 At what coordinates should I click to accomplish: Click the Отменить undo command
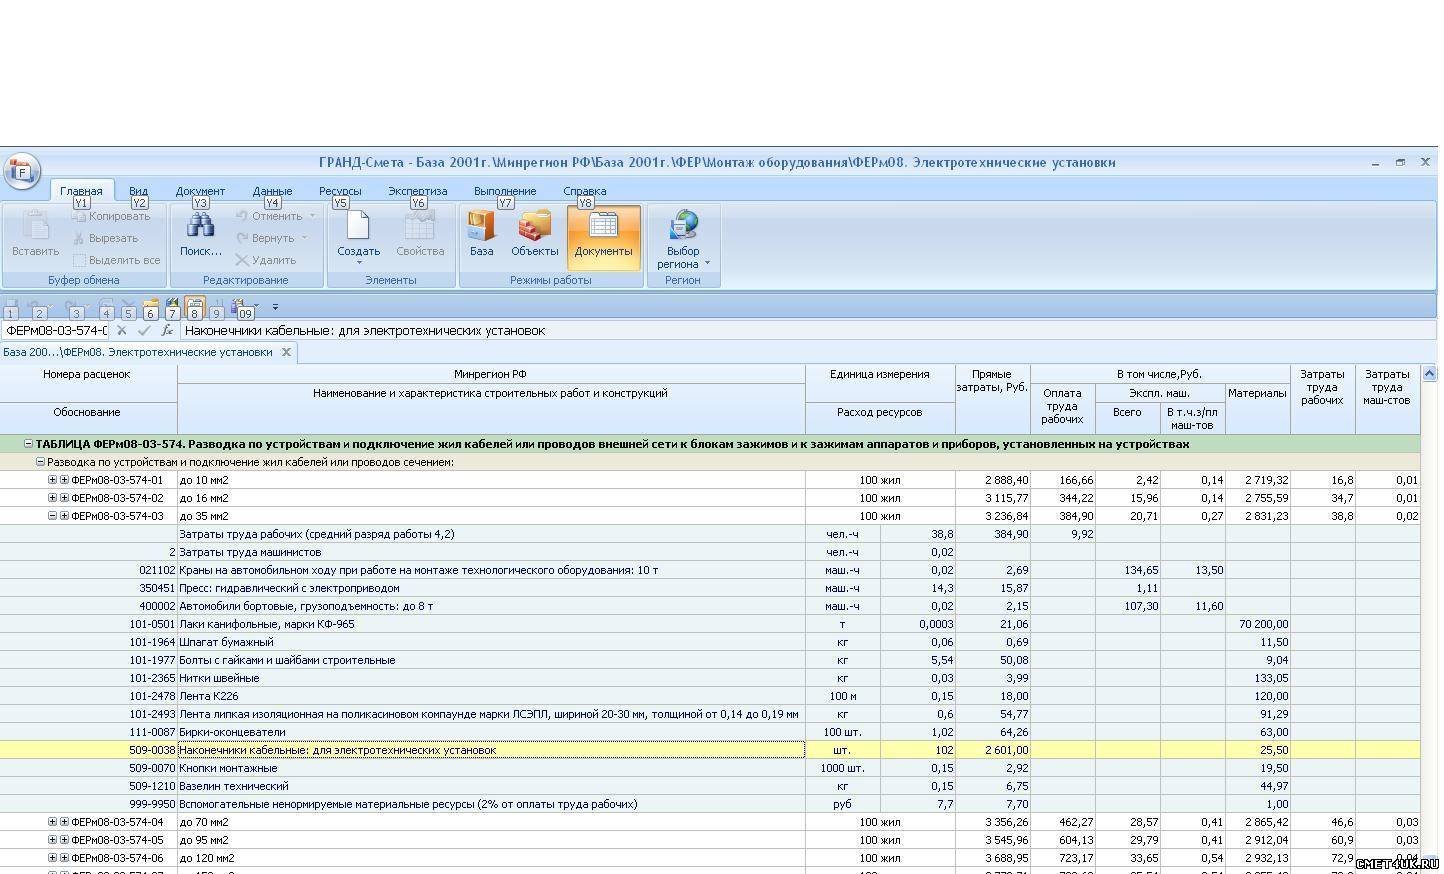pyautogui.click(x=269, y=216)
